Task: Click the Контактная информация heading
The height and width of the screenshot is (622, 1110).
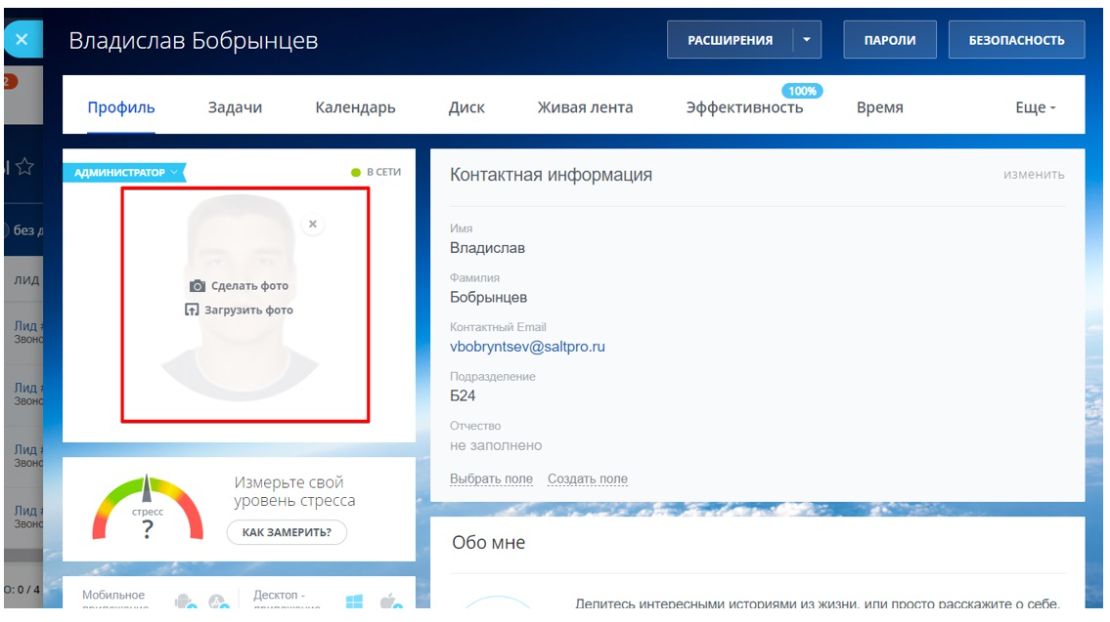Action: [x=551, y=175]
